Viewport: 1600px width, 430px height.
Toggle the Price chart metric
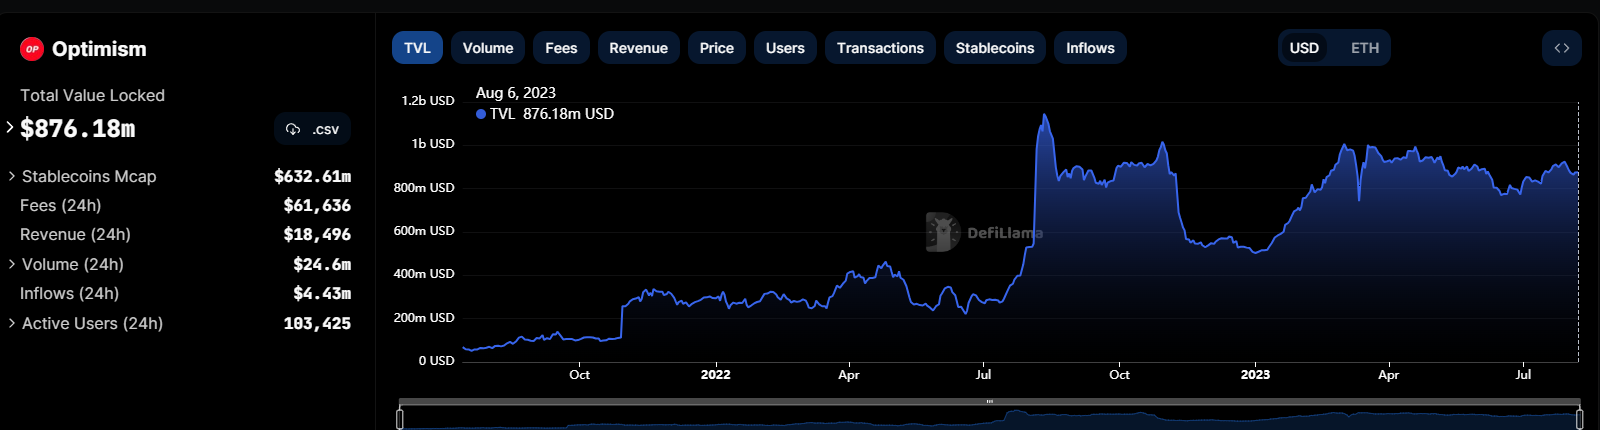coord(716,48)
